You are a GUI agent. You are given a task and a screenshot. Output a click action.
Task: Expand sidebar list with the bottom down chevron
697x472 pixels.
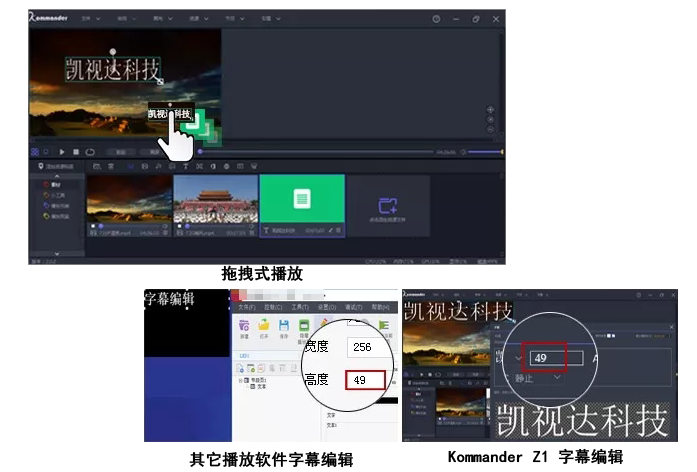pos(57,253)
